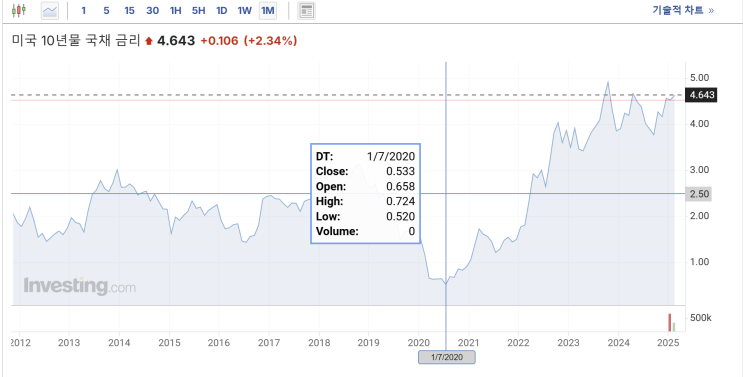Click the 3.00 label on the price axis
The width and height of the screenshot is (743, 377).
(x=699, y=170)
